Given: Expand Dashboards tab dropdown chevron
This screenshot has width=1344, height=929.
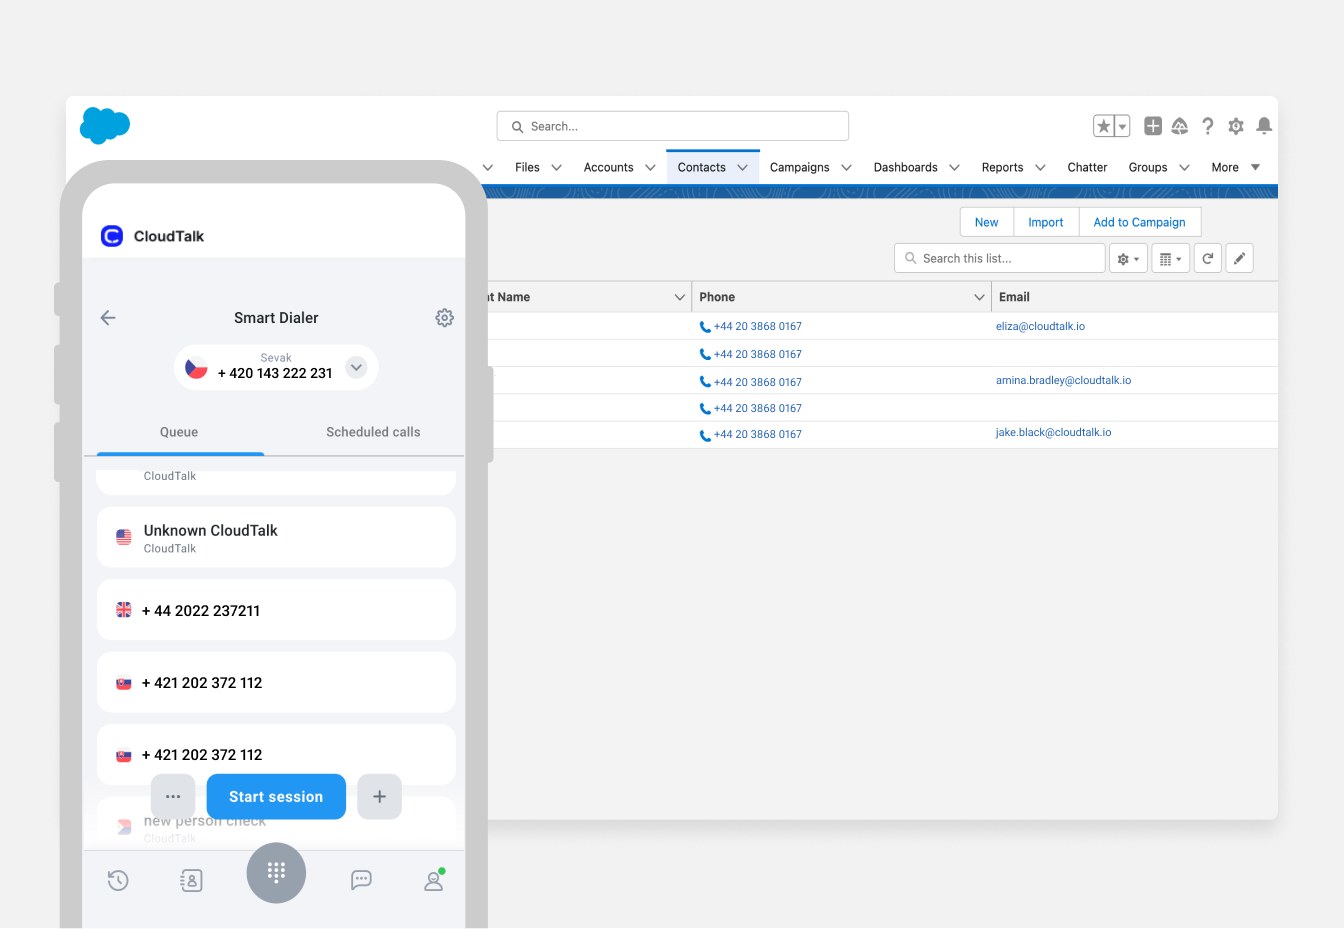Looking at the screenshot, I should (x=954, y=168).
